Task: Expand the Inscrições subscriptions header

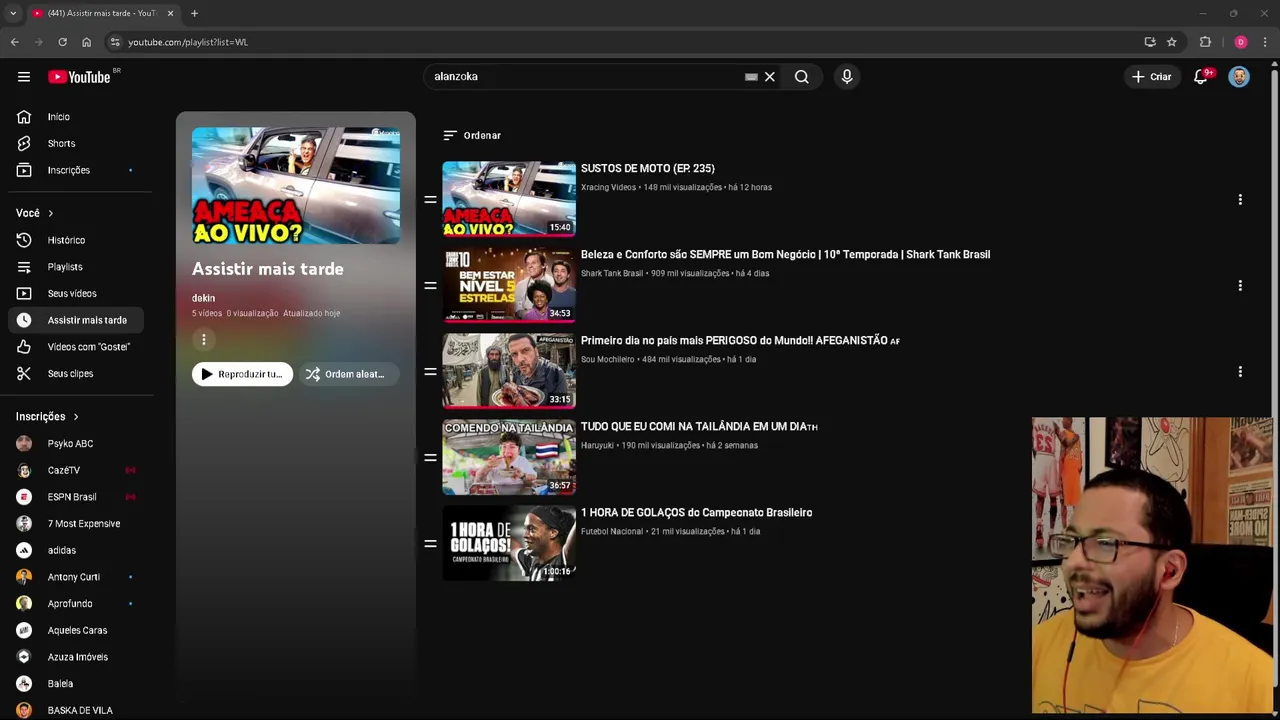Action: coord(47,416)
